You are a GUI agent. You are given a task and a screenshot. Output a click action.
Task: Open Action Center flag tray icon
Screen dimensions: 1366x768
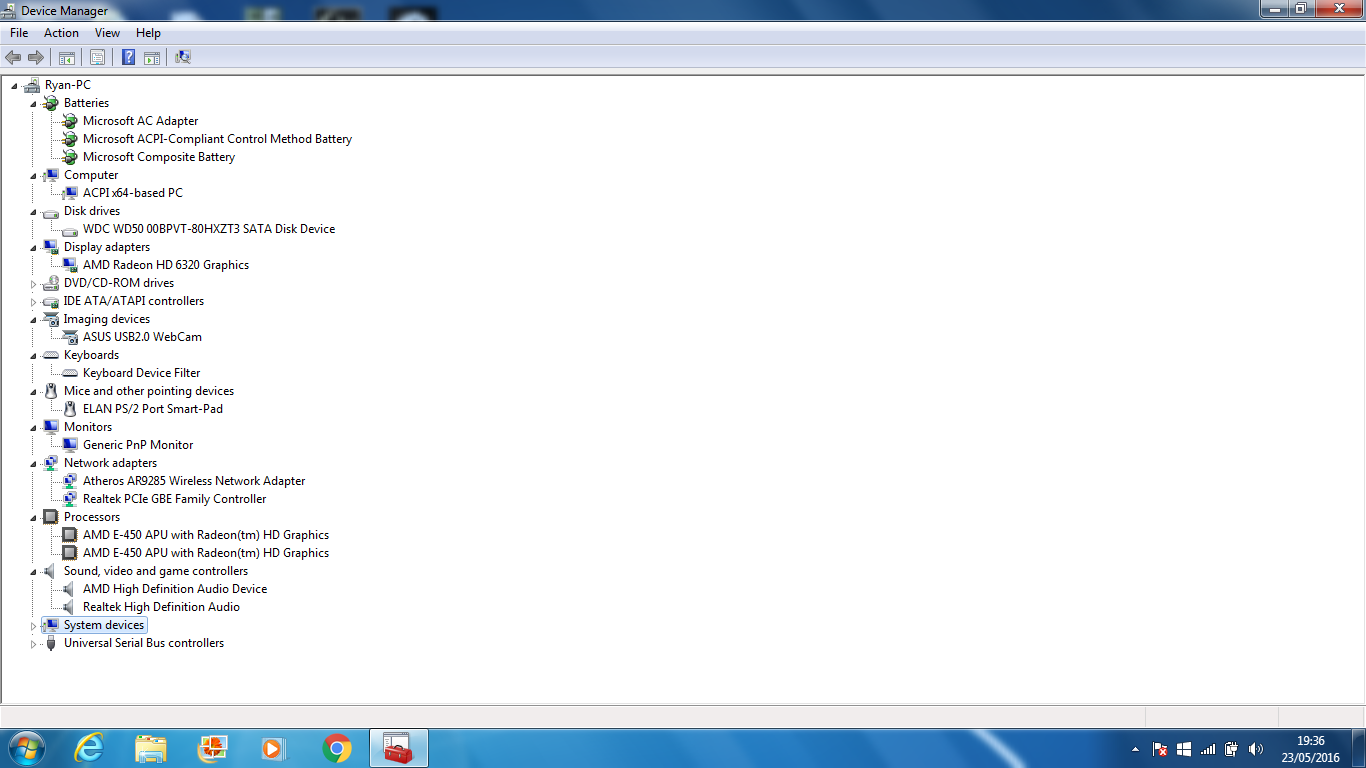coord(1160,749)
